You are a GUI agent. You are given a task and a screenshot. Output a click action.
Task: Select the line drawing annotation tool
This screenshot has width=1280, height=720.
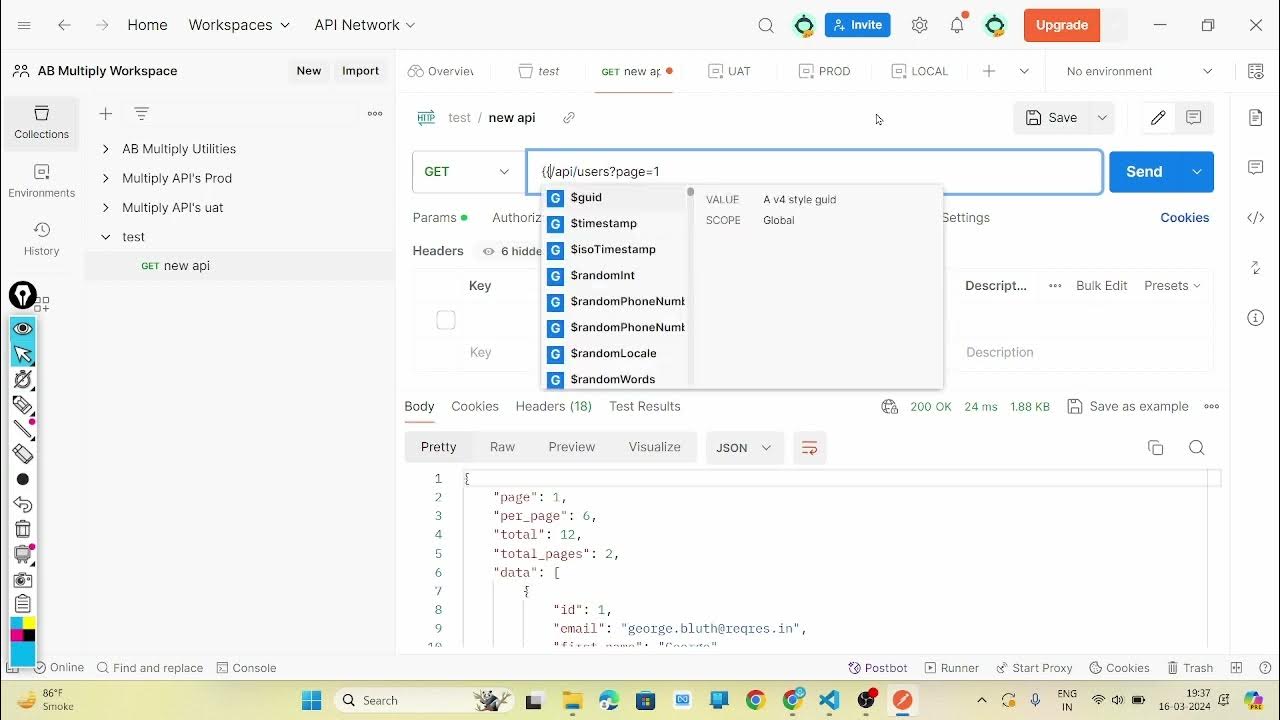tap(23, 429)
